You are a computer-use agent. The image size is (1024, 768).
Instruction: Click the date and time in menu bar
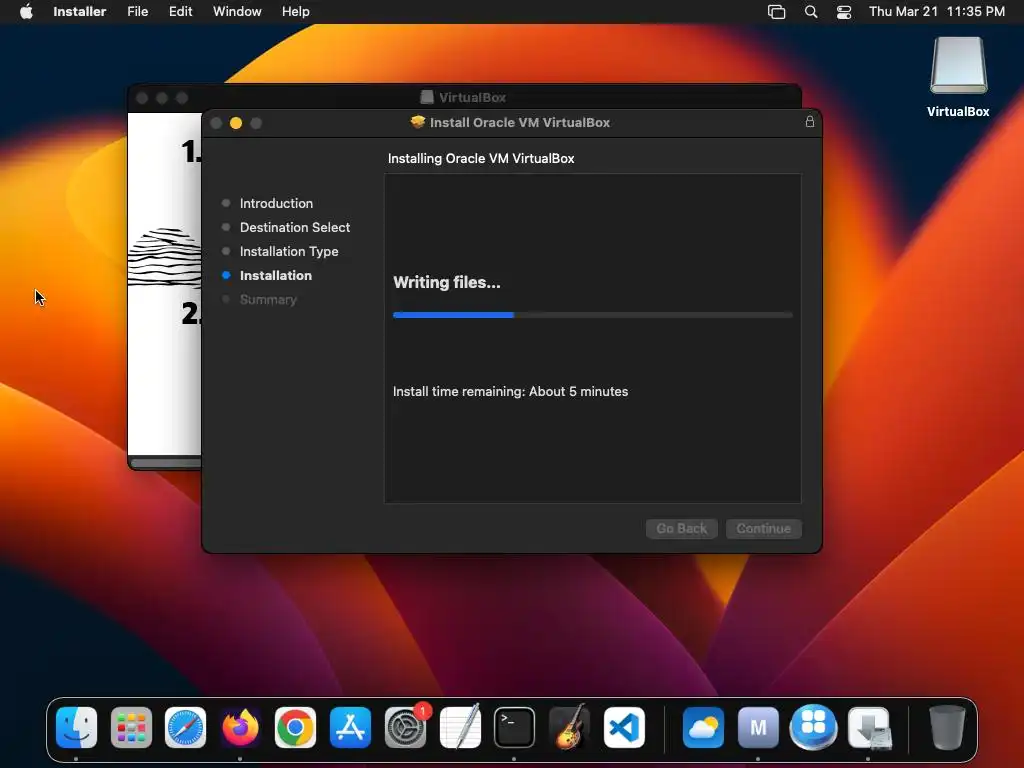point(936,11)
